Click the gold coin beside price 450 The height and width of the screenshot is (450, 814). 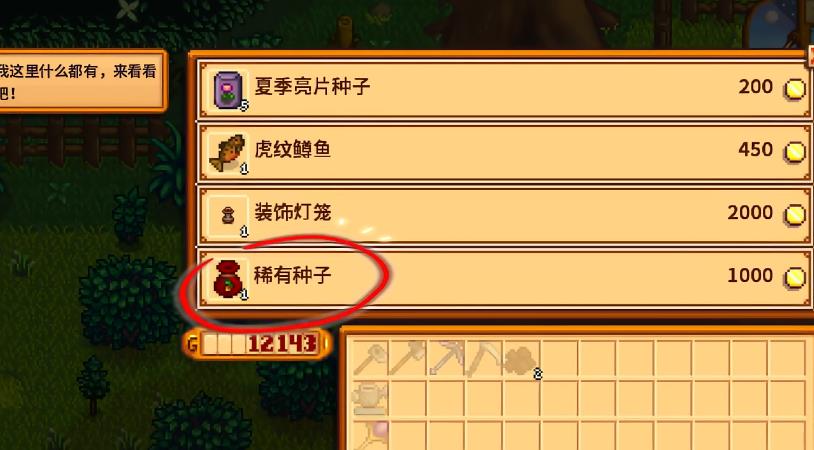point(794,152)
